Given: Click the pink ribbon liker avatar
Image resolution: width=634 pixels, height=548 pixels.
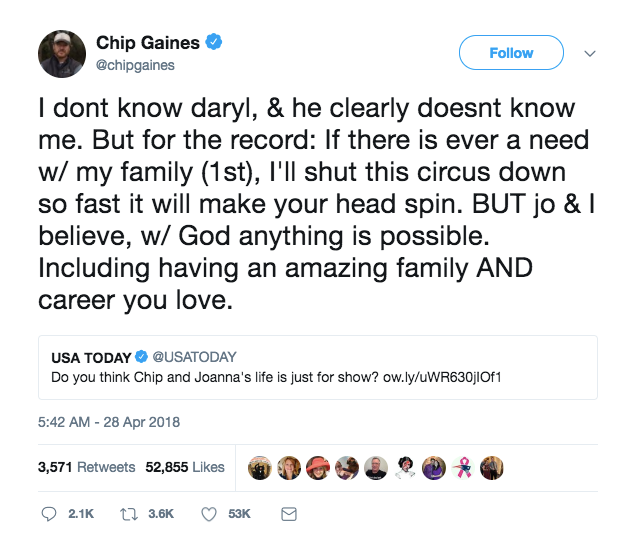Looking at the screenshot, I should pyautogui.click(x=463, y=468).
